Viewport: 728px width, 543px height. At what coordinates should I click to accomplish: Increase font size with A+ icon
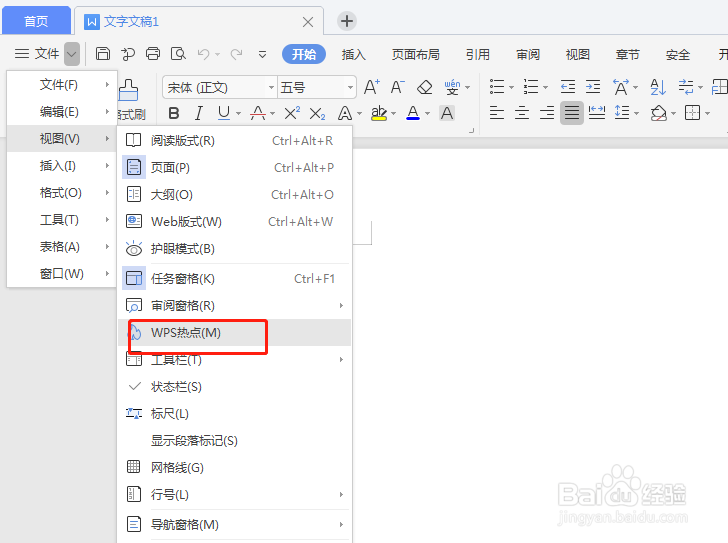click(371, 87)
